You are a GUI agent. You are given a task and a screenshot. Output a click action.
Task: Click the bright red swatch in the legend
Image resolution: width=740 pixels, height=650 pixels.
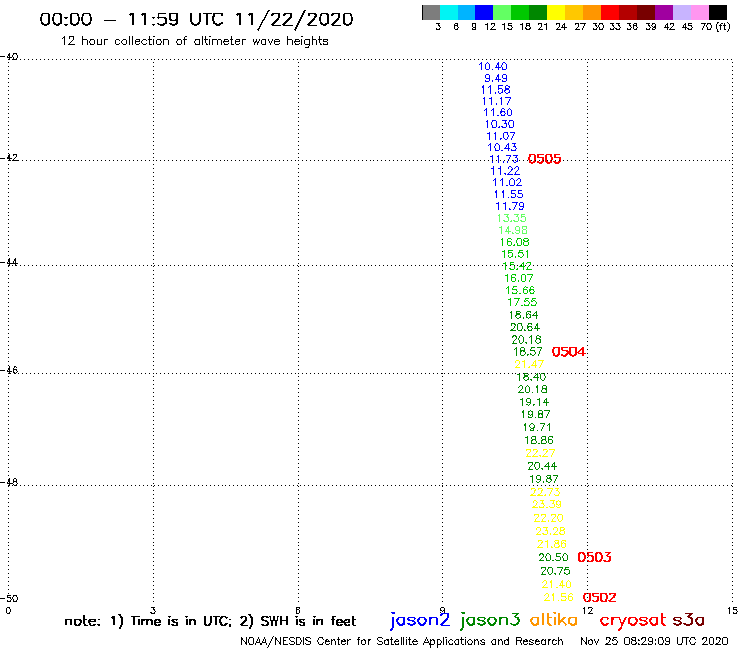(610, 12)
